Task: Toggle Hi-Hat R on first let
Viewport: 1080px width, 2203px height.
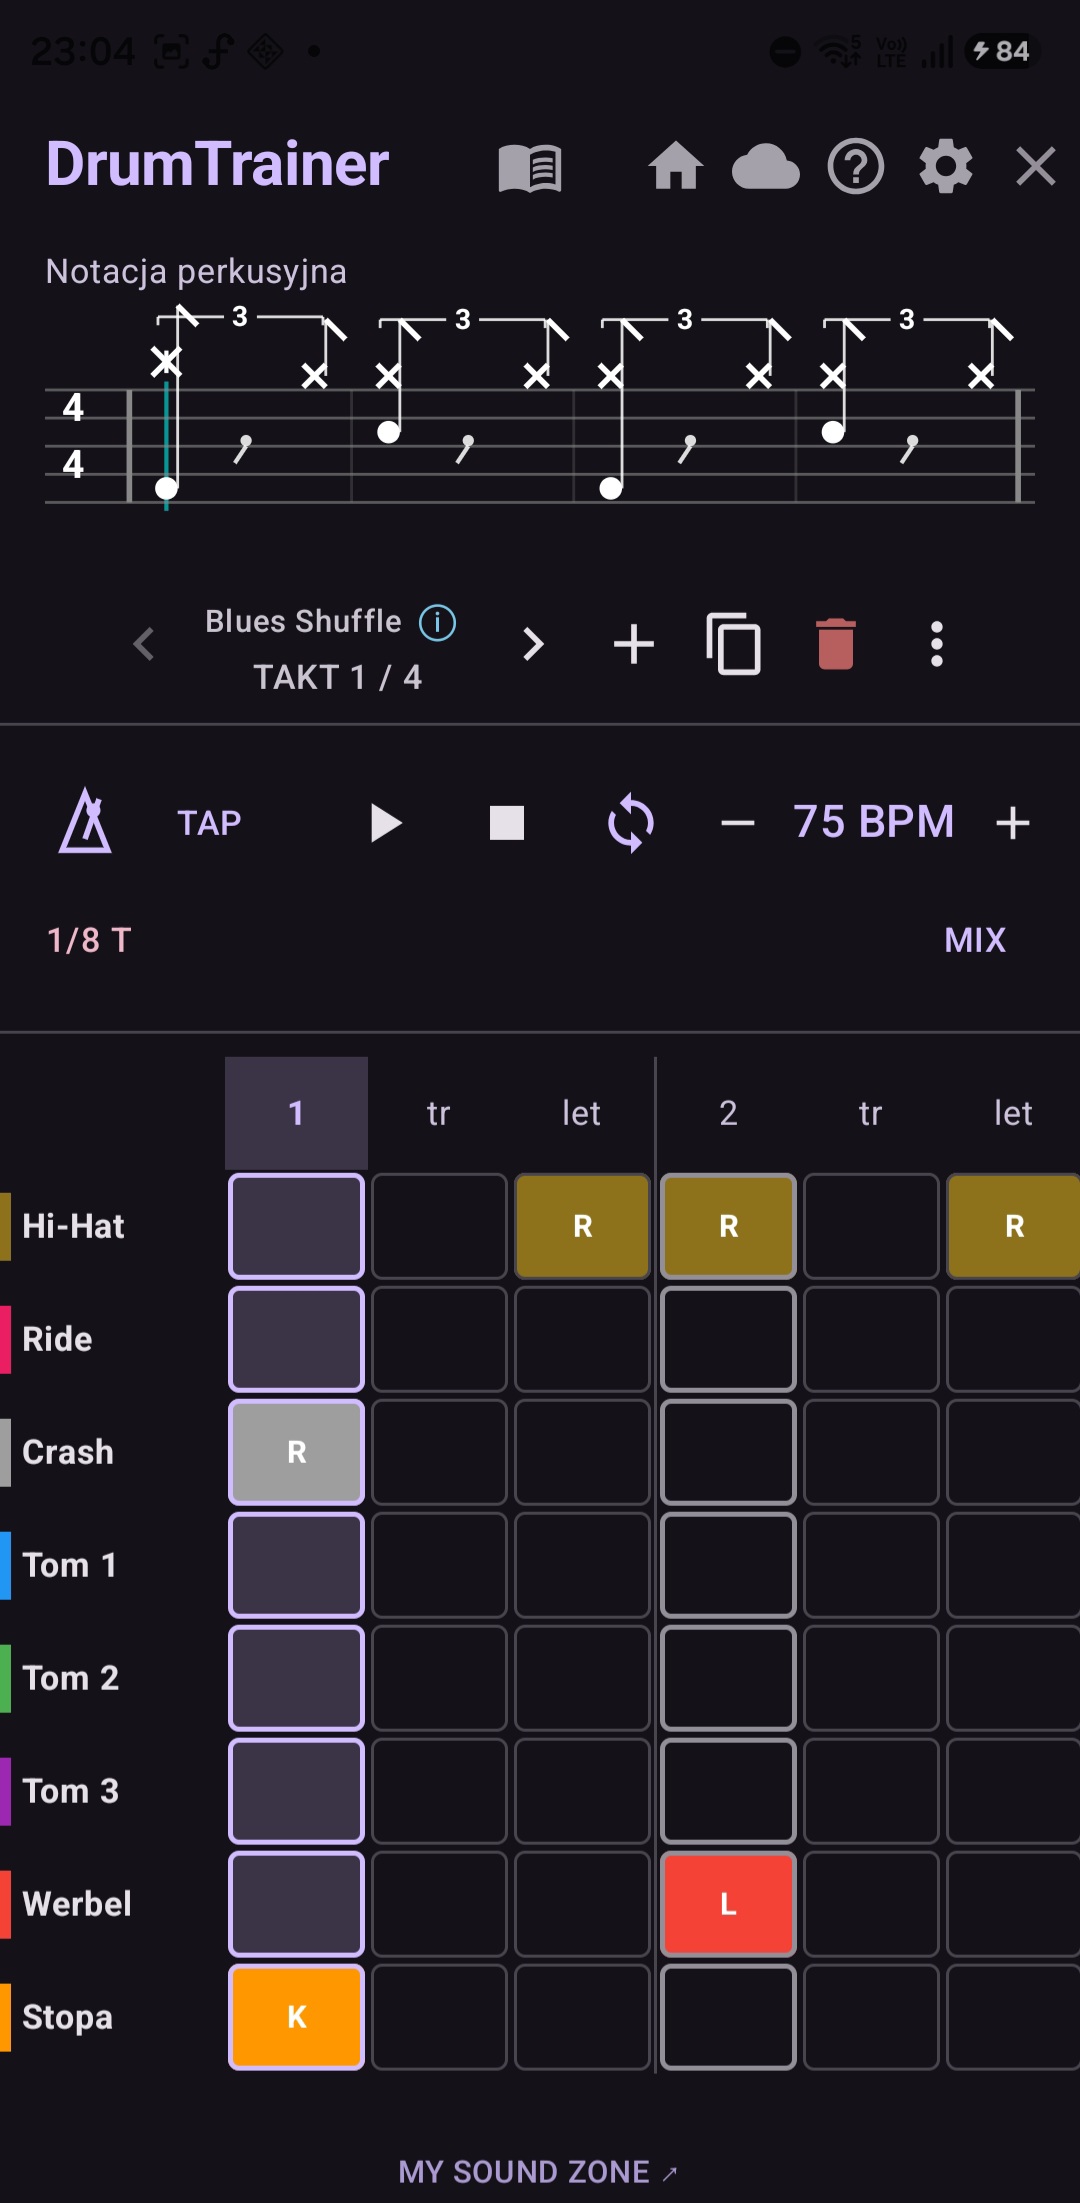Action: (582, 1226)
